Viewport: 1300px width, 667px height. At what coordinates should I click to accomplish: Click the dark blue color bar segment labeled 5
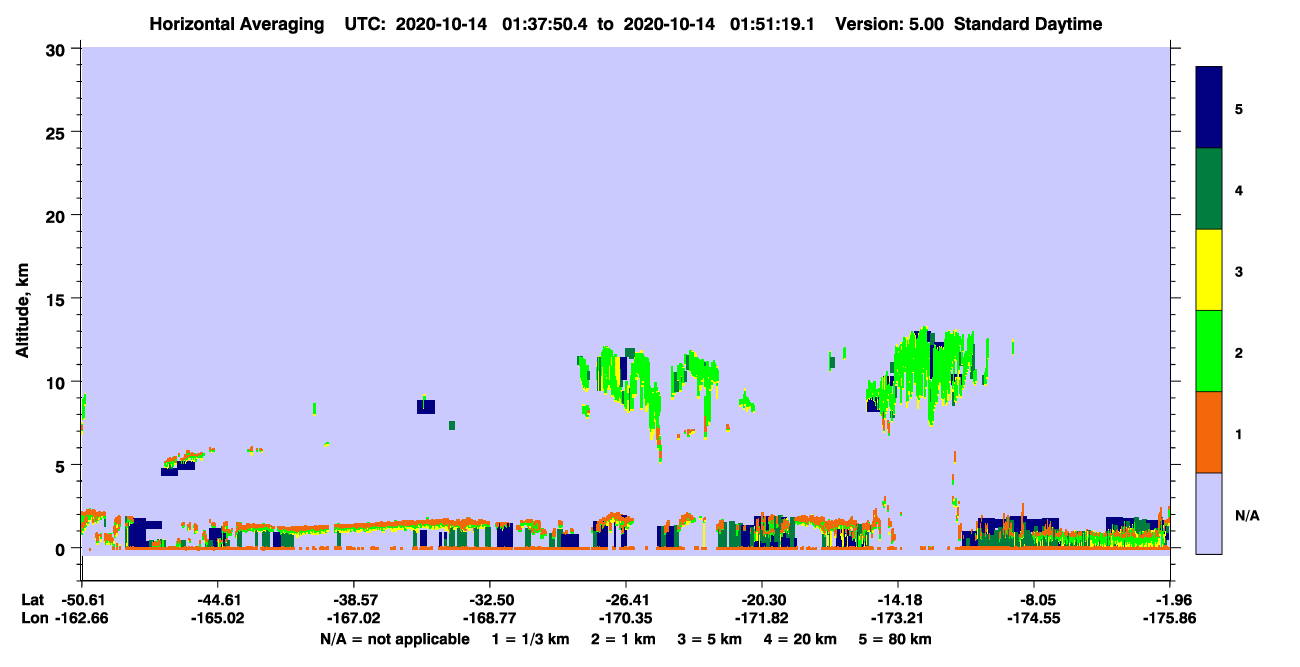[x=1209, y=107]
